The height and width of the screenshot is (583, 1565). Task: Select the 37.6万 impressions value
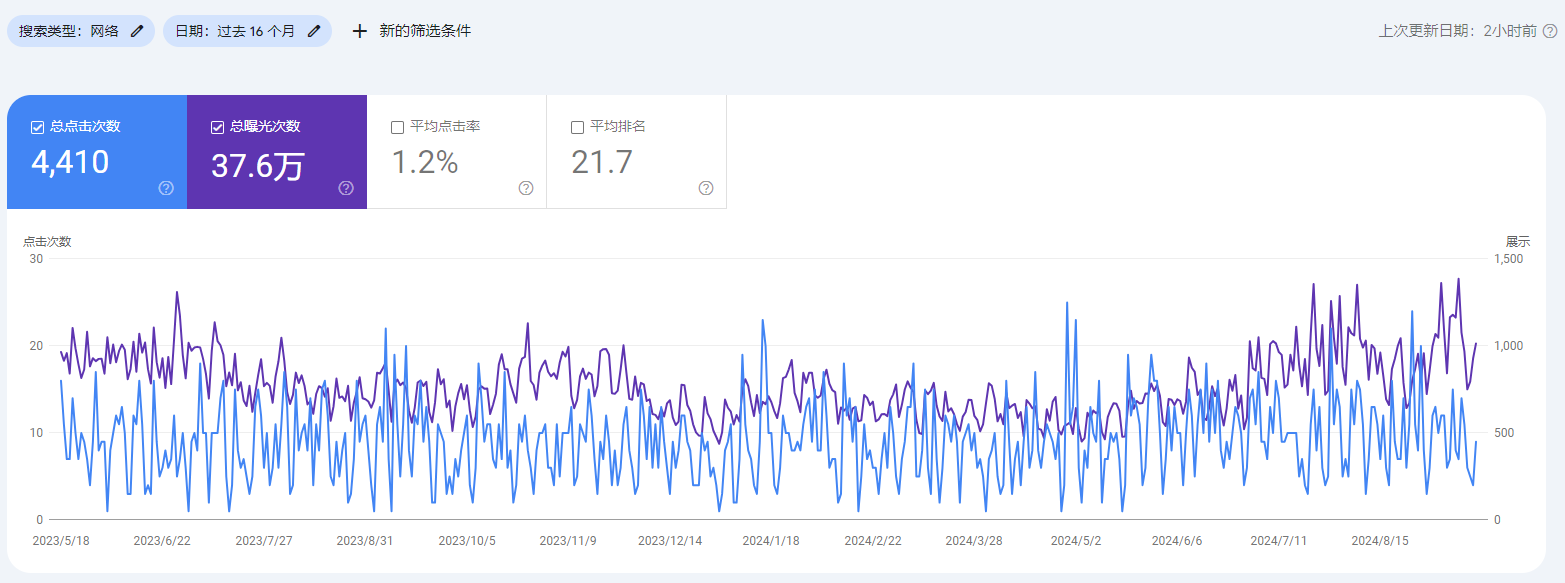click(x=257, y=165)
